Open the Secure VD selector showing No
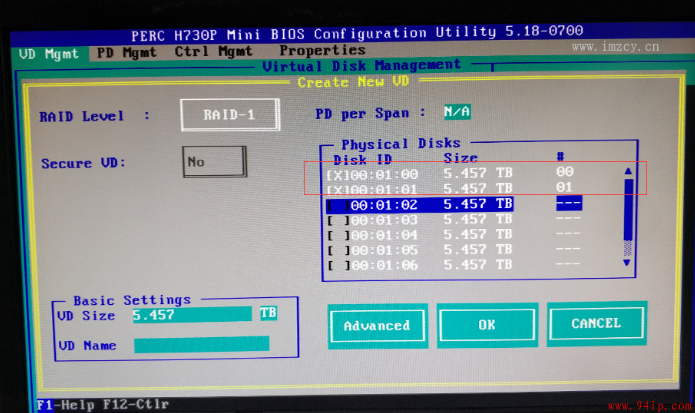Image resolution: width=695 pixels, height=413 pixels. coord(214,162)
